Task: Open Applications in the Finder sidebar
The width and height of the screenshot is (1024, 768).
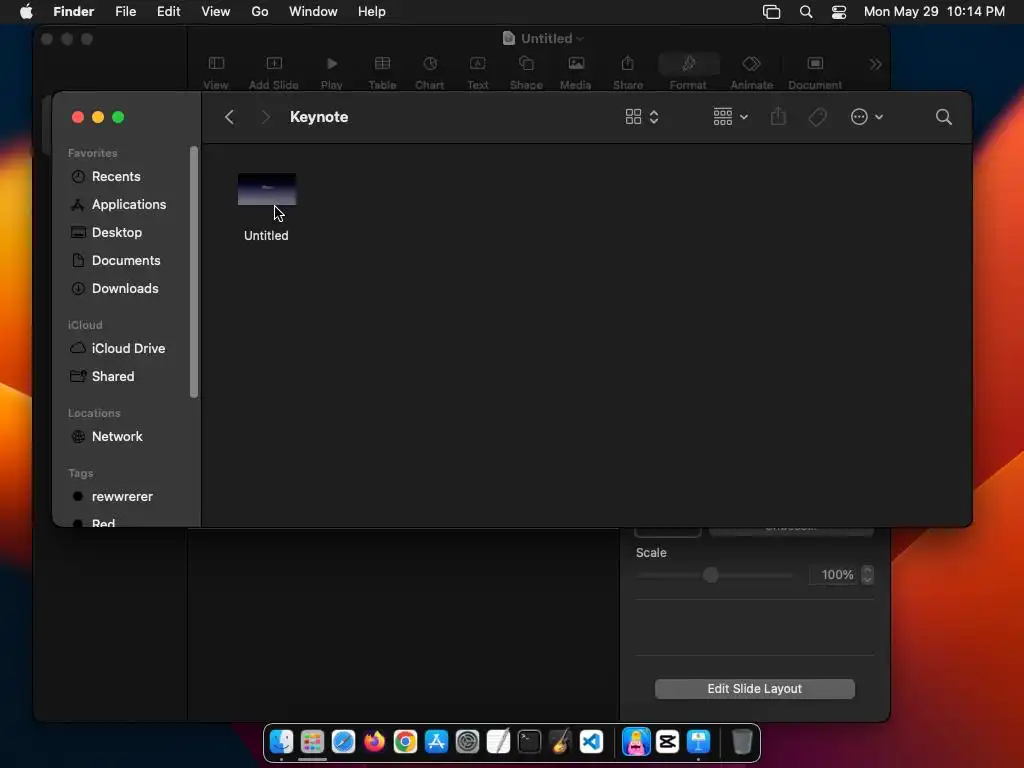Action: click(x=128, y=204)
